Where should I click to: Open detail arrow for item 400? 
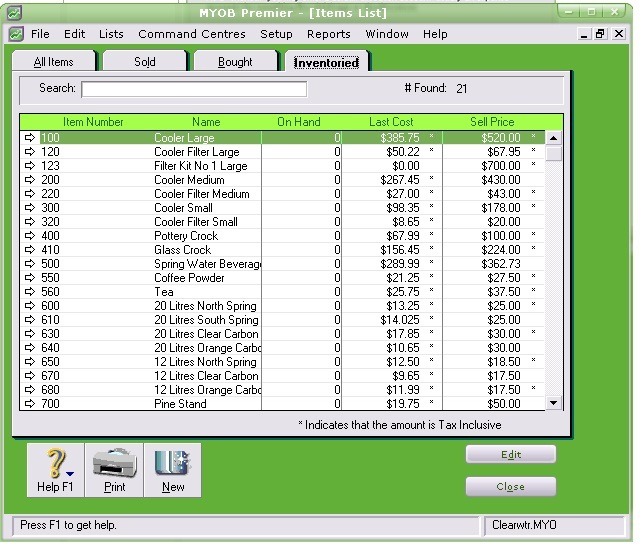[x=30, y=236]
